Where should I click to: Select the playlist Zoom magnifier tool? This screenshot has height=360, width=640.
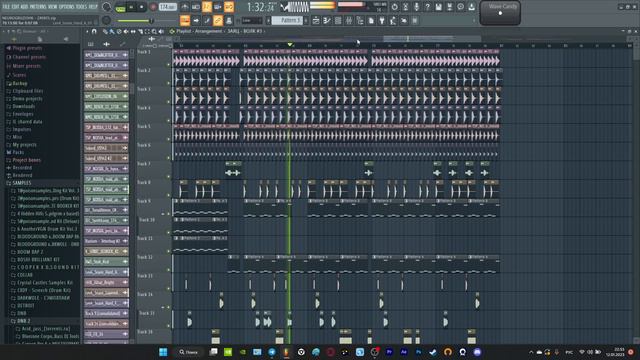coord(154,31)
